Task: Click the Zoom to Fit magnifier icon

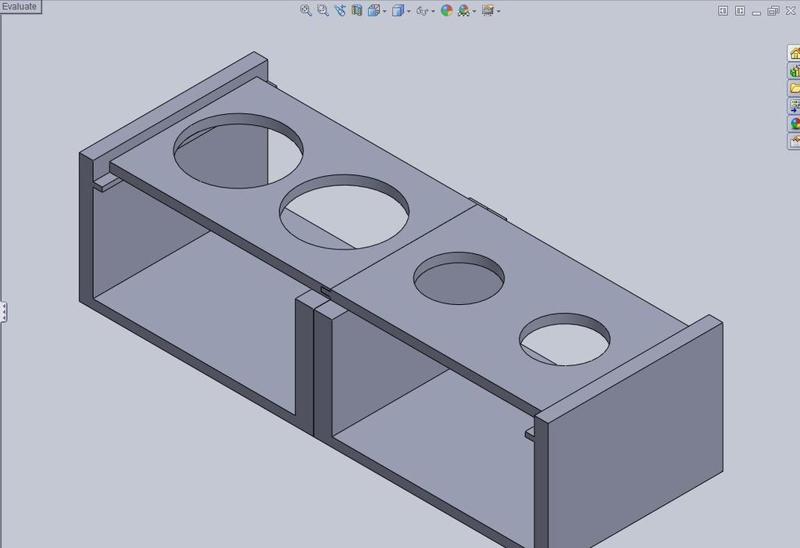Action: click(306, 10)
